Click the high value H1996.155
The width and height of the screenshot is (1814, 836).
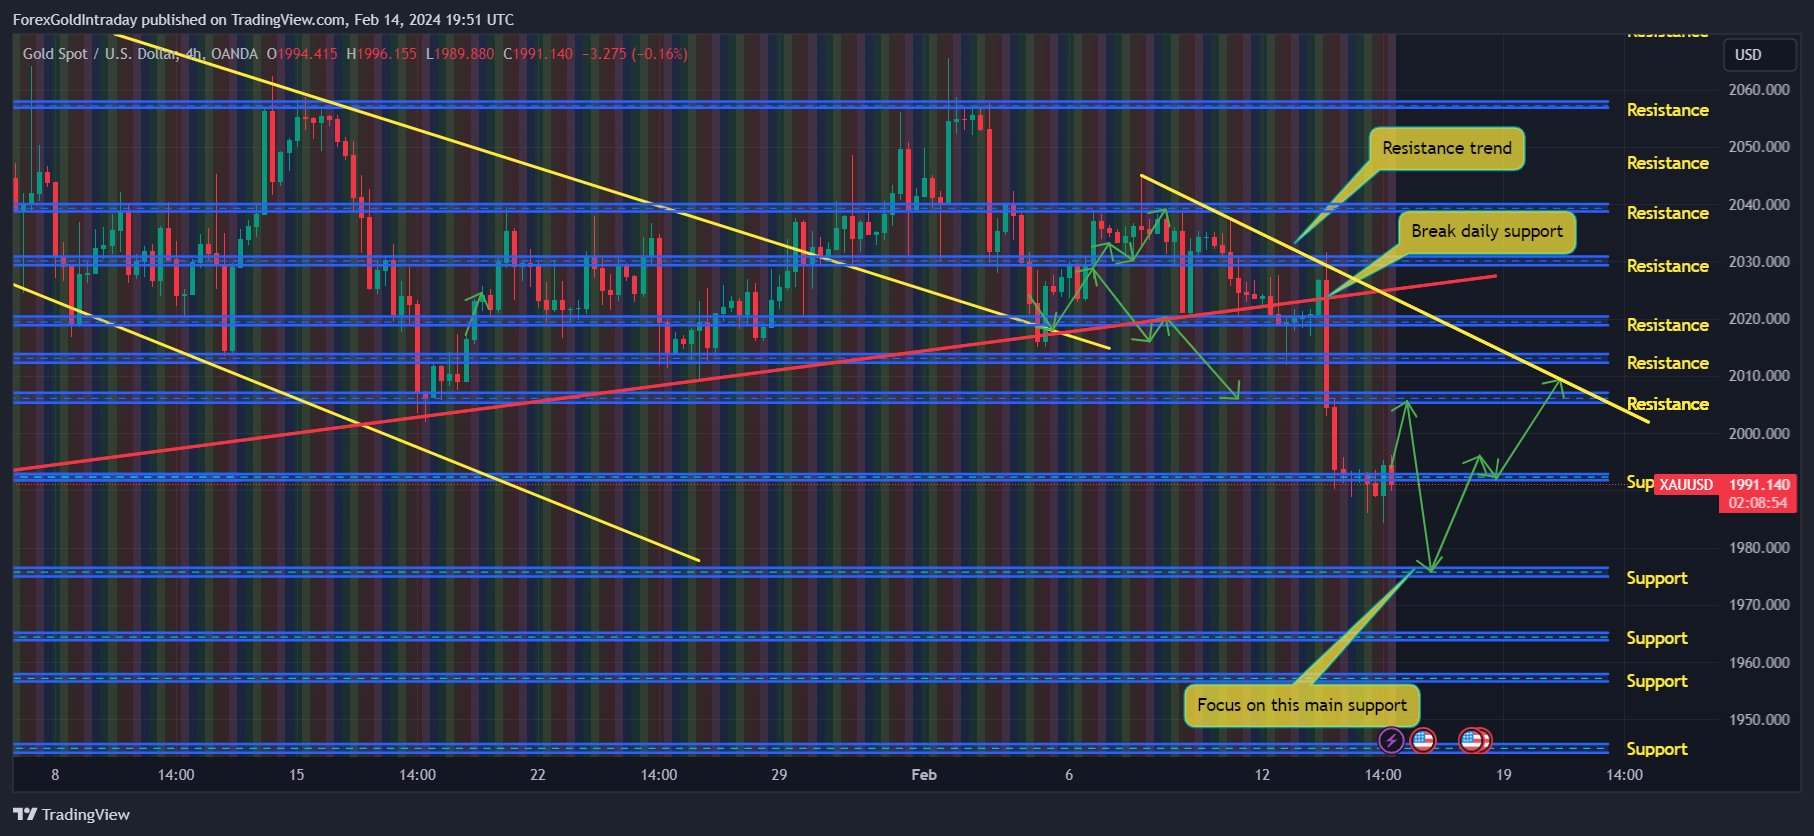[381, 54]
